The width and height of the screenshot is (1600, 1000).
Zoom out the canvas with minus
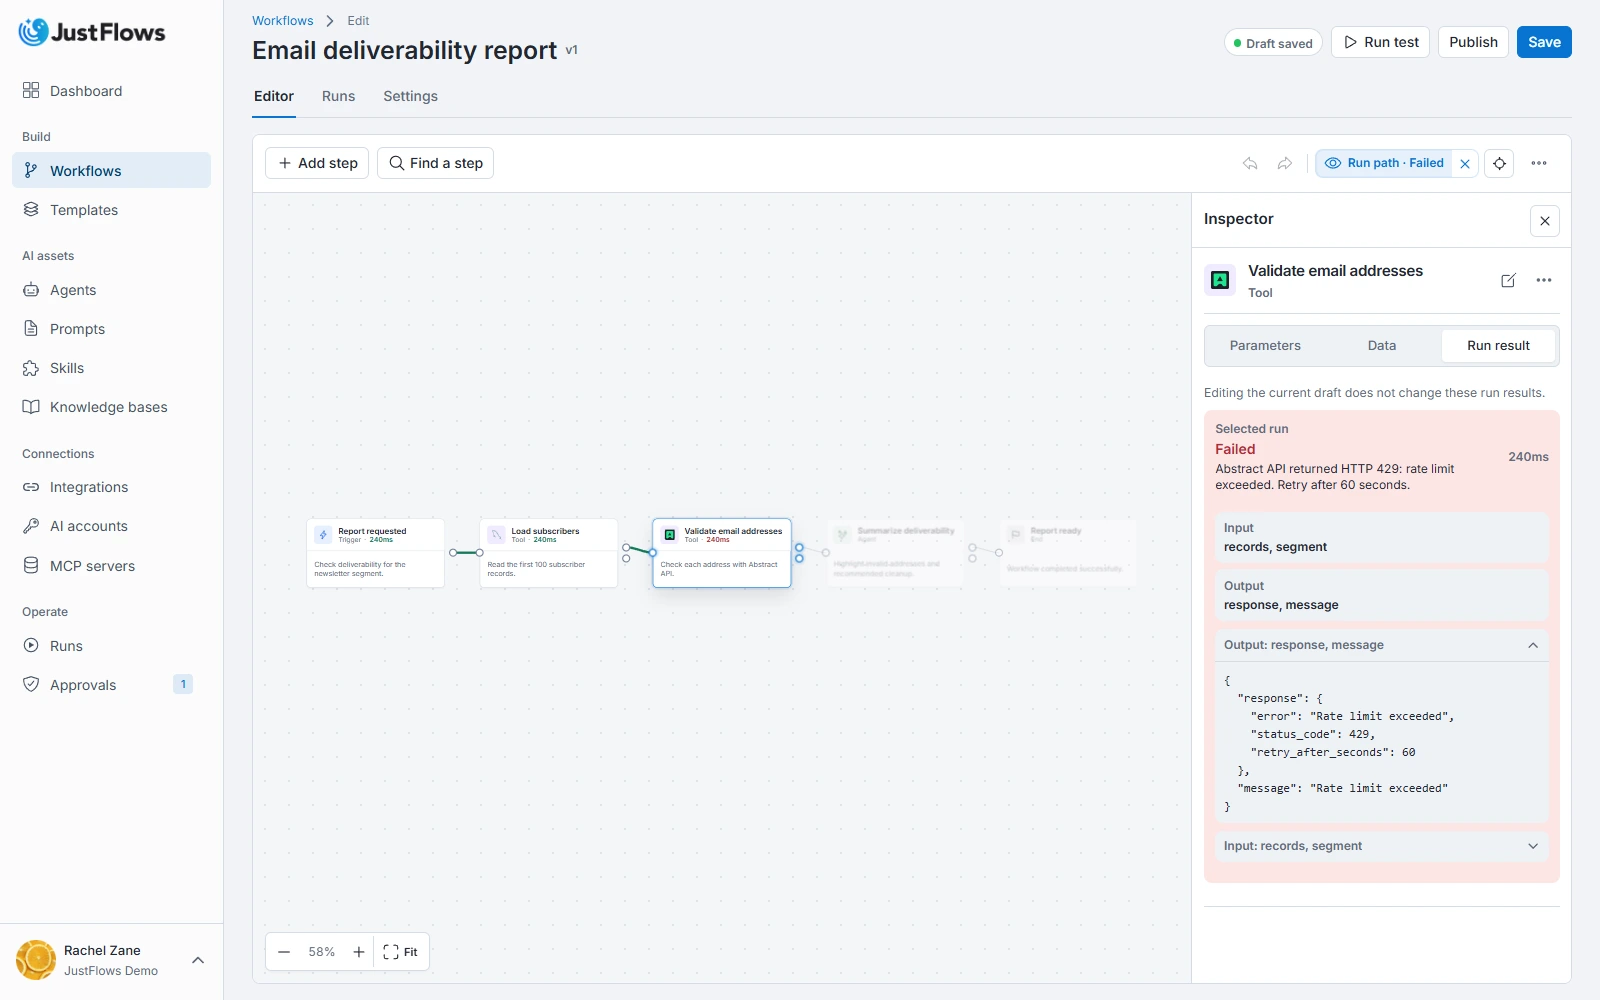click(284, 952)
